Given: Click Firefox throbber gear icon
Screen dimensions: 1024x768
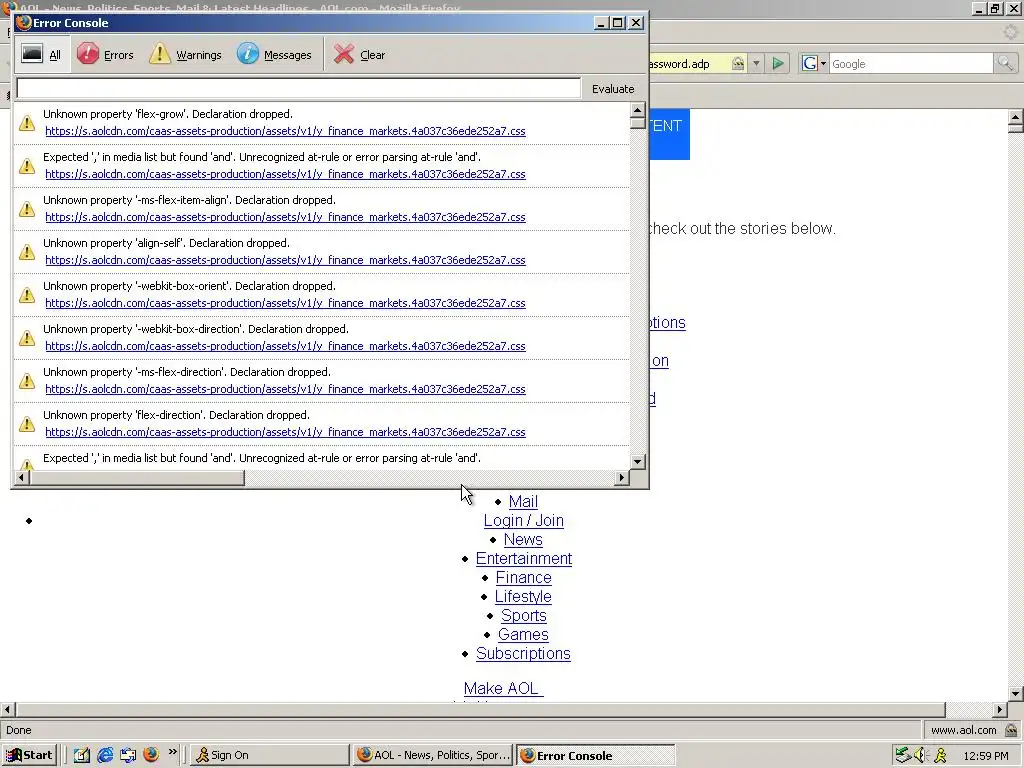Looking at the screenshot, I should (x=1011, y=31).
